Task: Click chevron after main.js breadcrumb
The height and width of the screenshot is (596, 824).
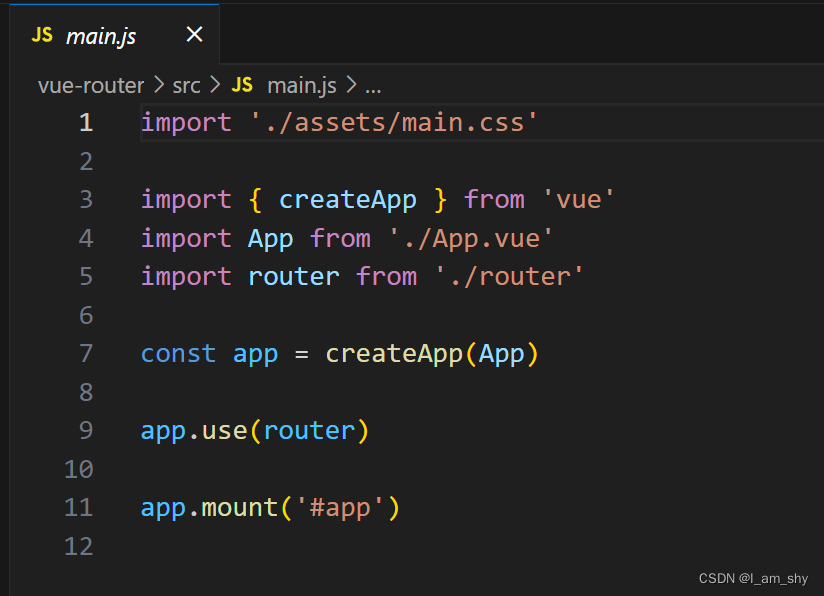Action: point(351,85)
